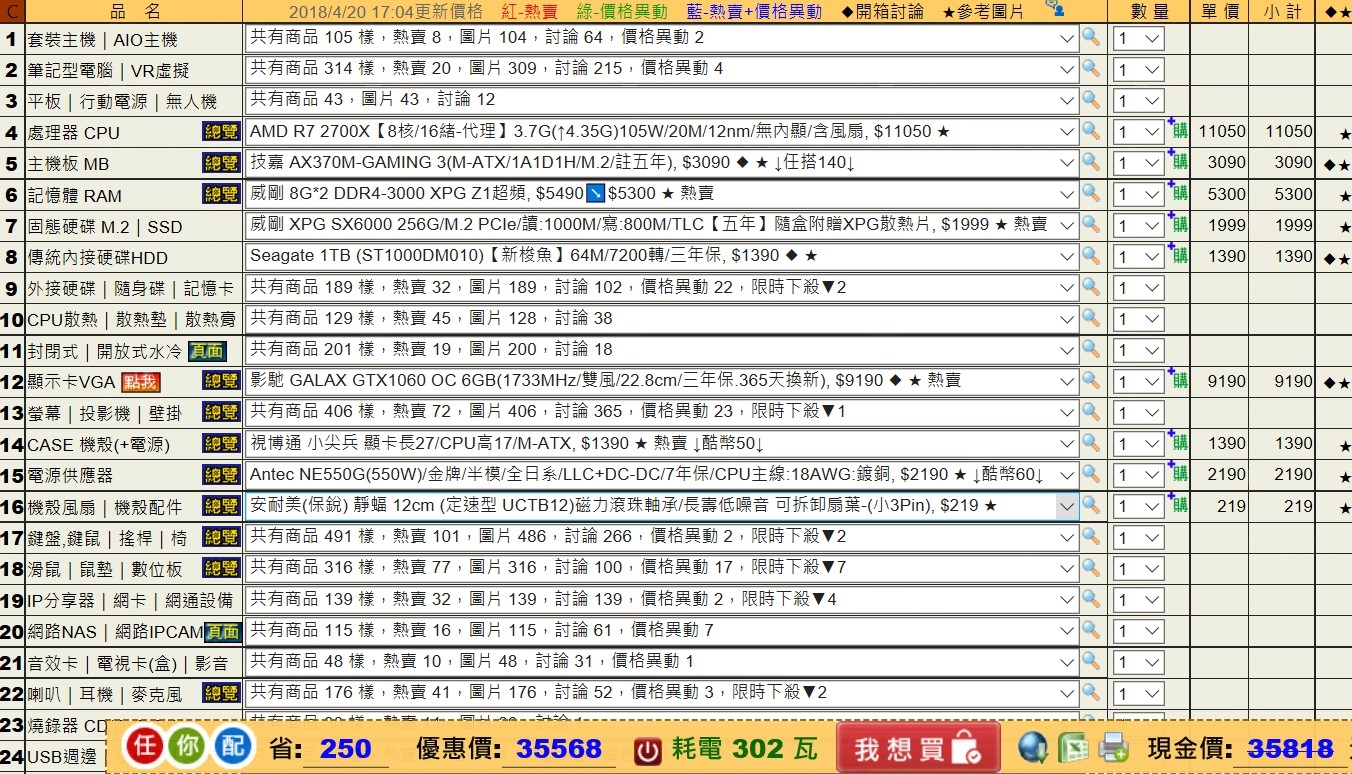
Task: Click the 省 250 value
Action: tap(345, 749)
